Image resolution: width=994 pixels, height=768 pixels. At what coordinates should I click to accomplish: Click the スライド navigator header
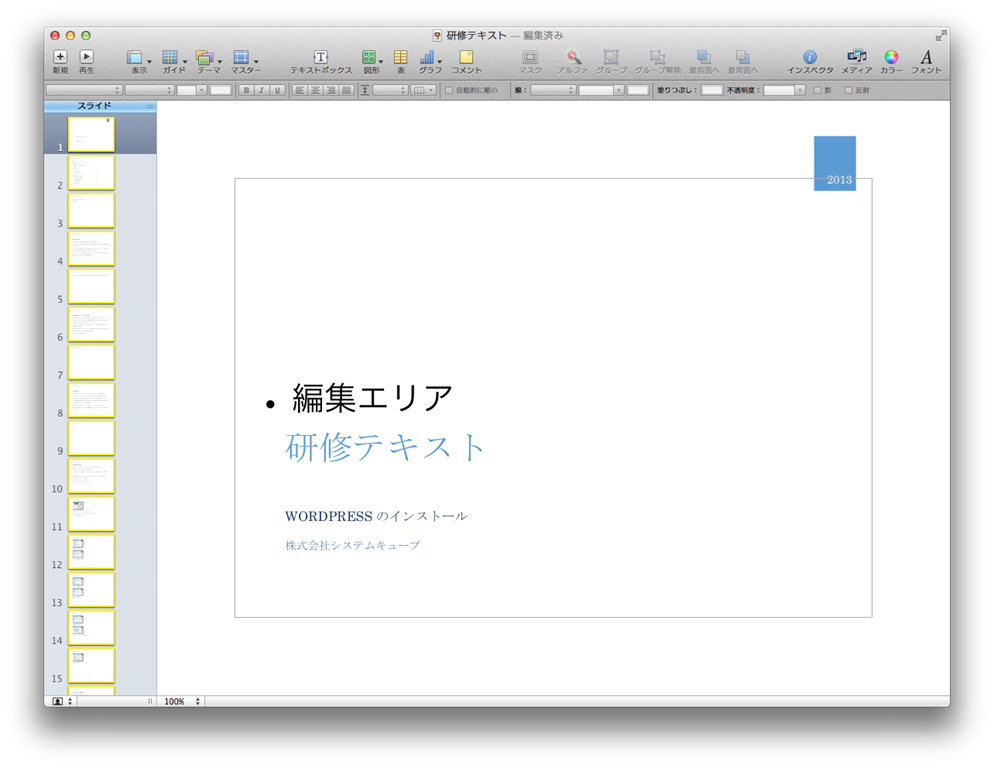pos(100,106)
